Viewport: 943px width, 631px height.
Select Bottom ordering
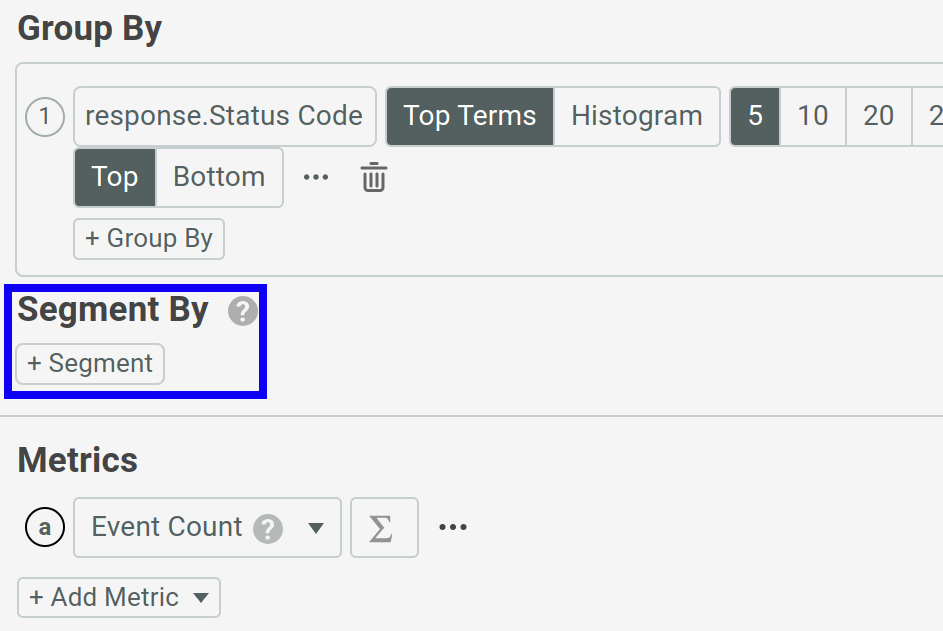[219, 178]
